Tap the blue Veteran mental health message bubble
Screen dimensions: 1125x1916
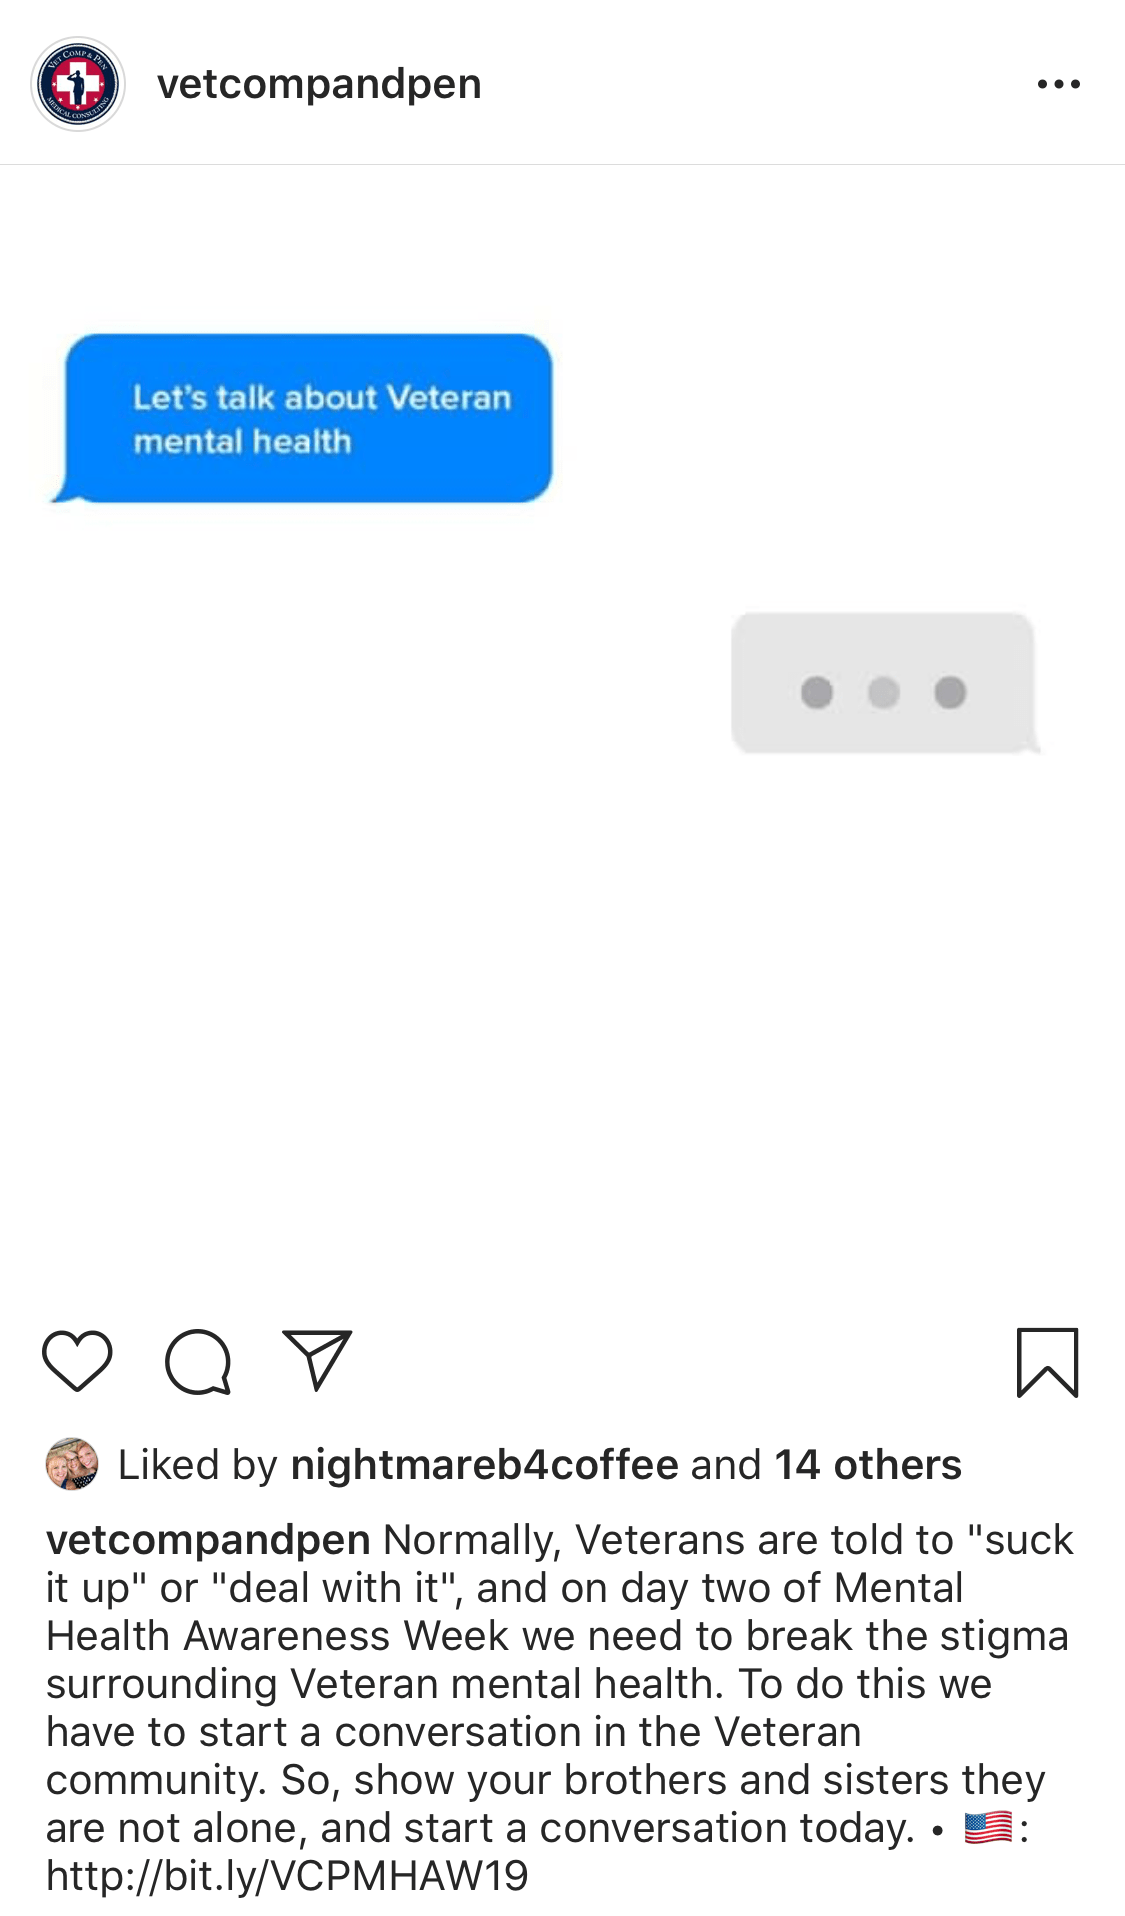pyautogui.click(x=301, y=418)
